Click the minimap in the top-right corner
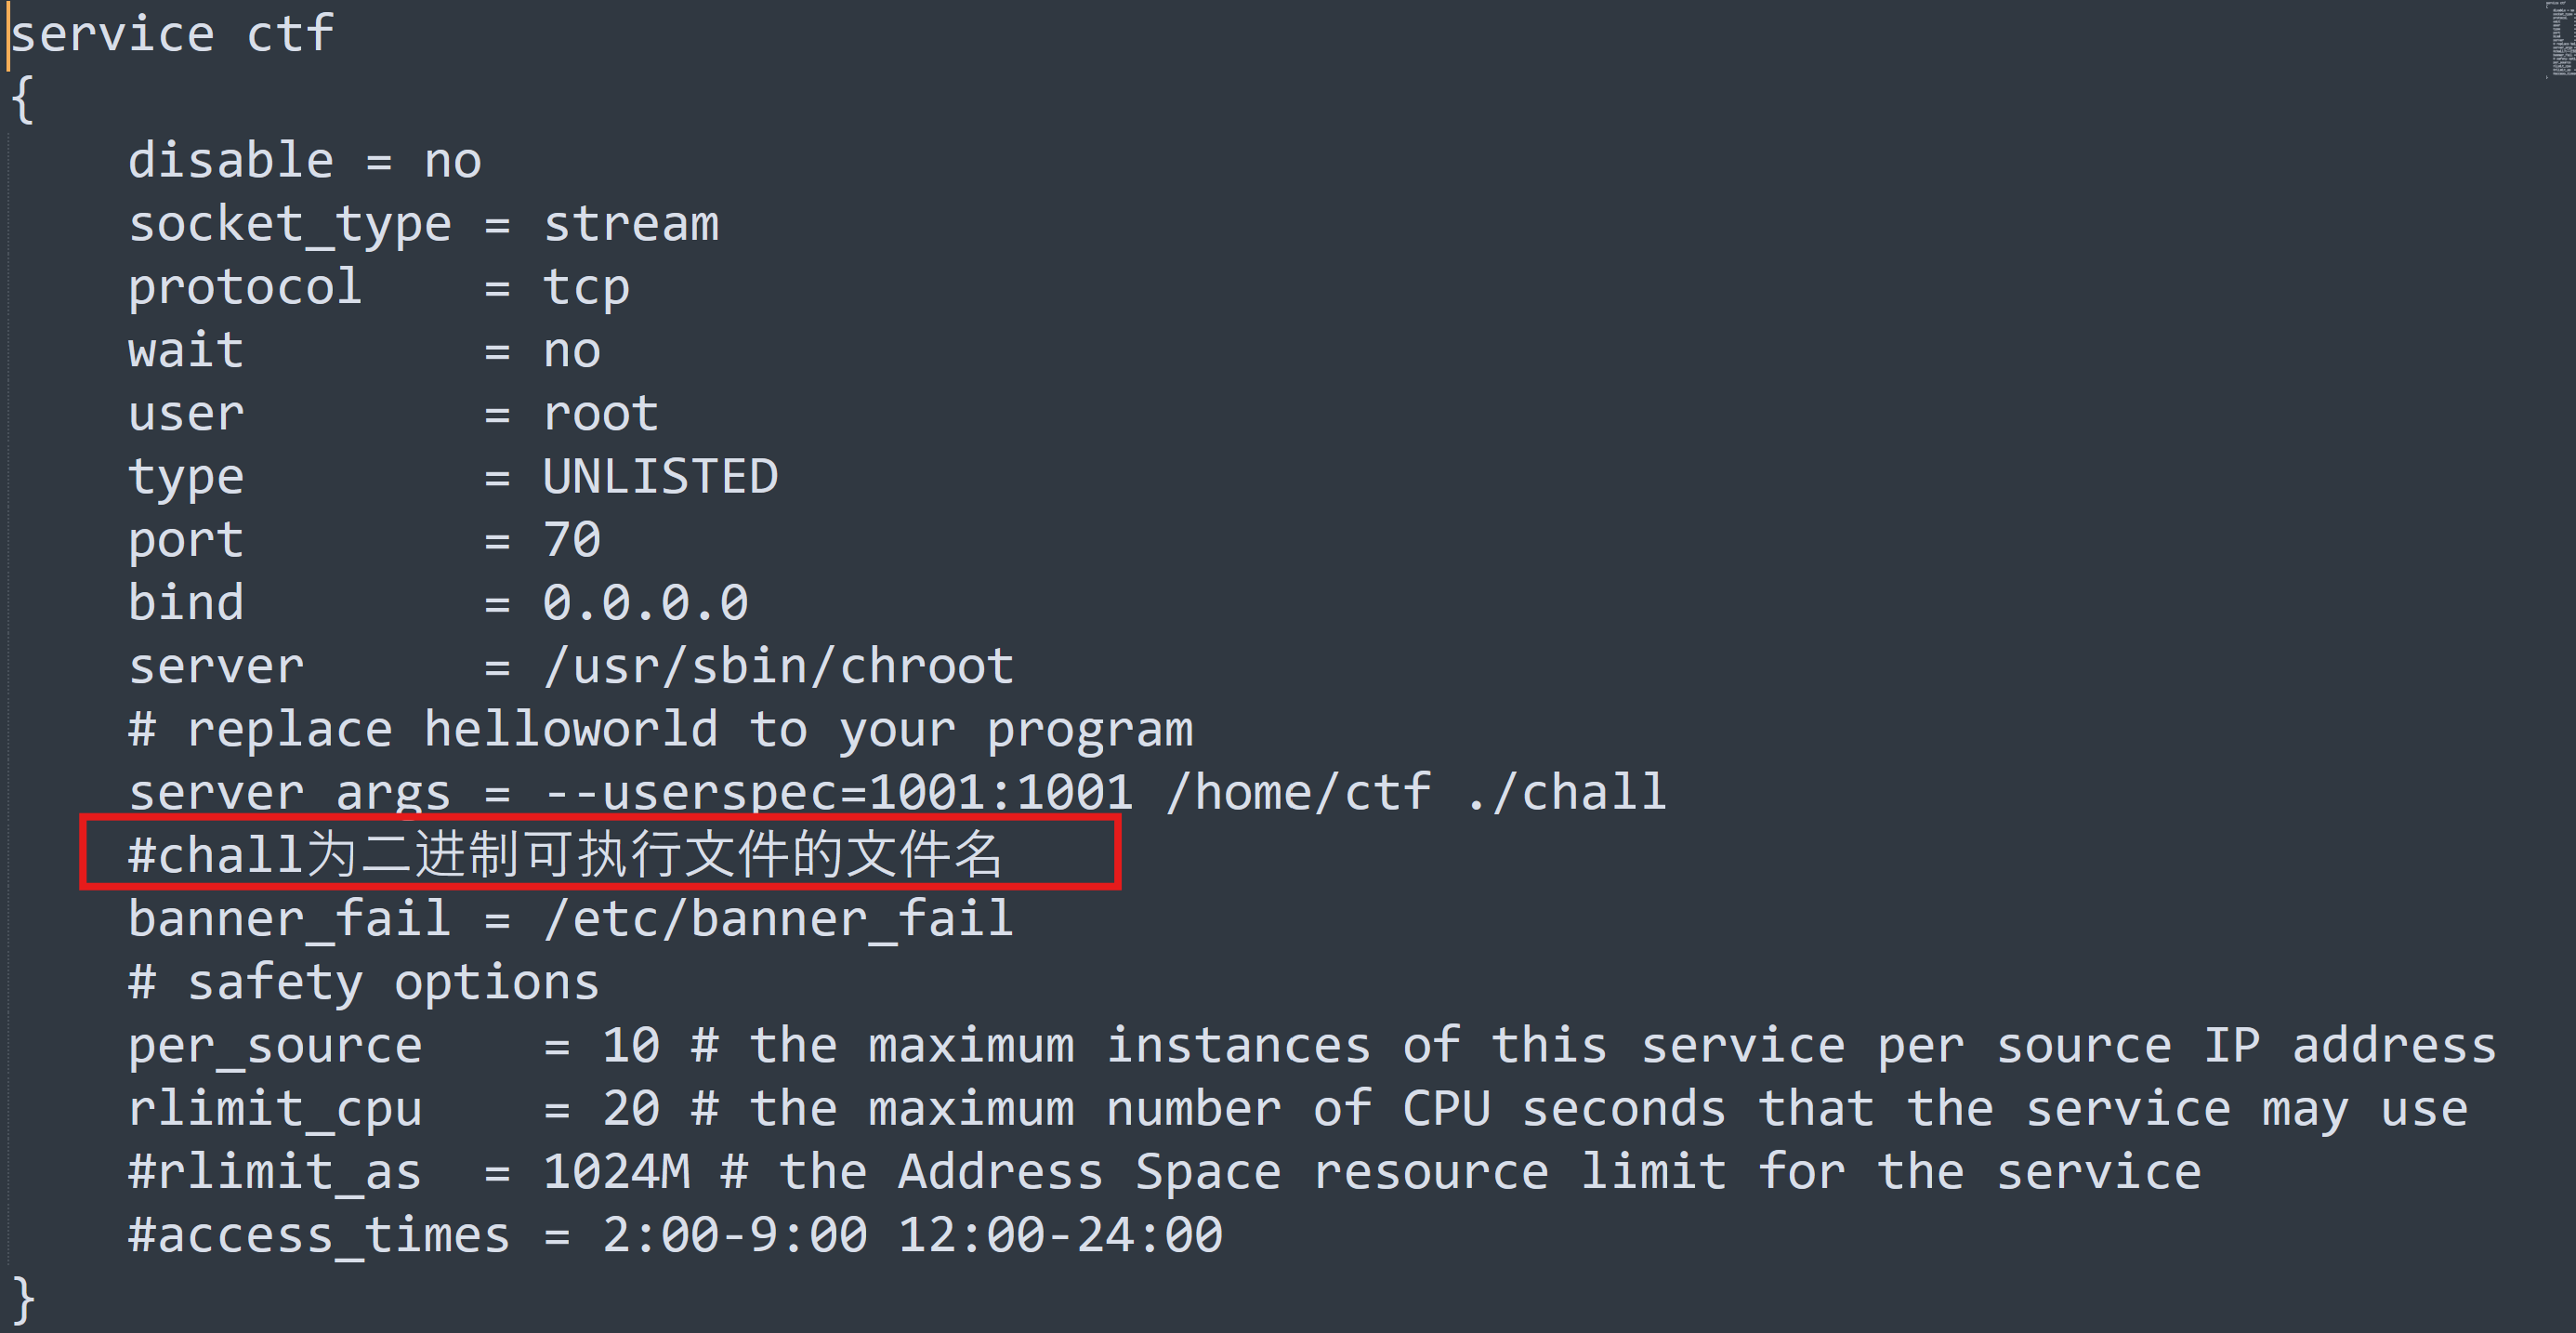Viewport: 2576px width, 1333px height. [x=2561, y=40]
